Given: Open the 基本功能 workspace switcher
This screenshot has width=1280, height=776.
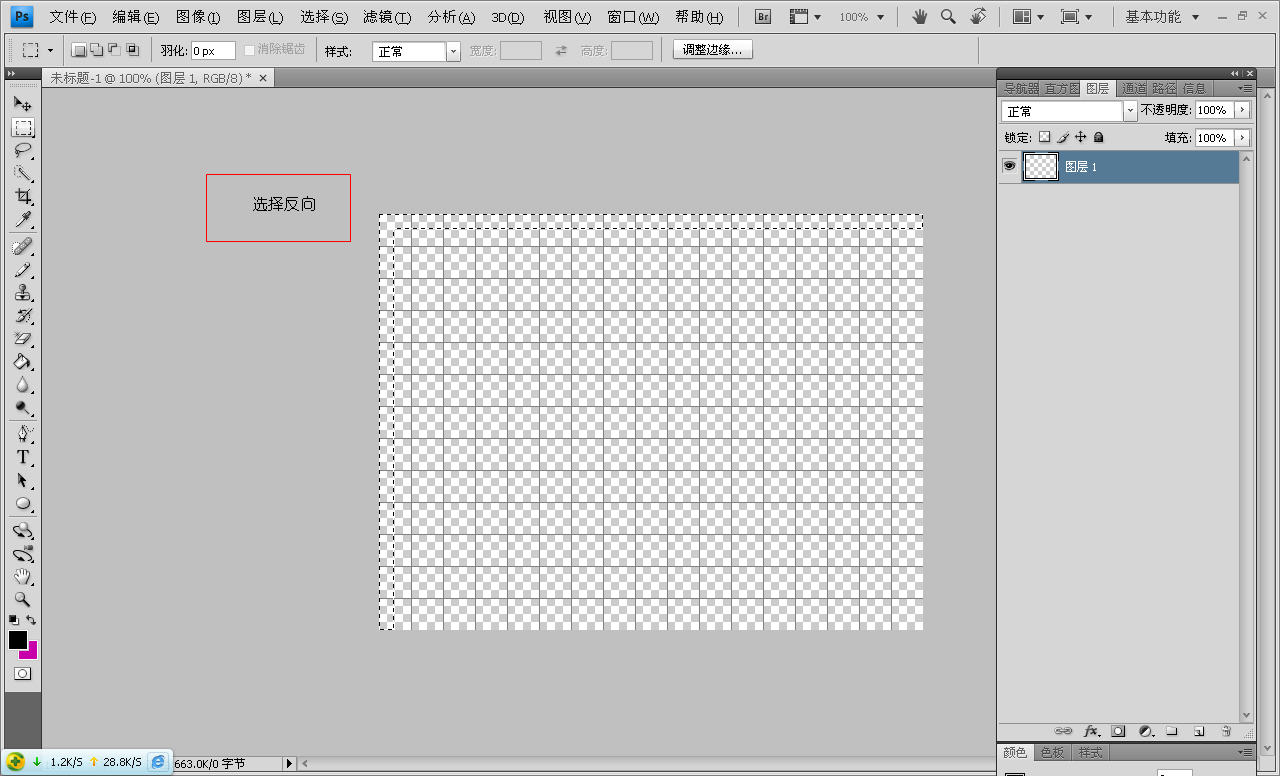Looking at the screenshot, I should pos(1161,17).
